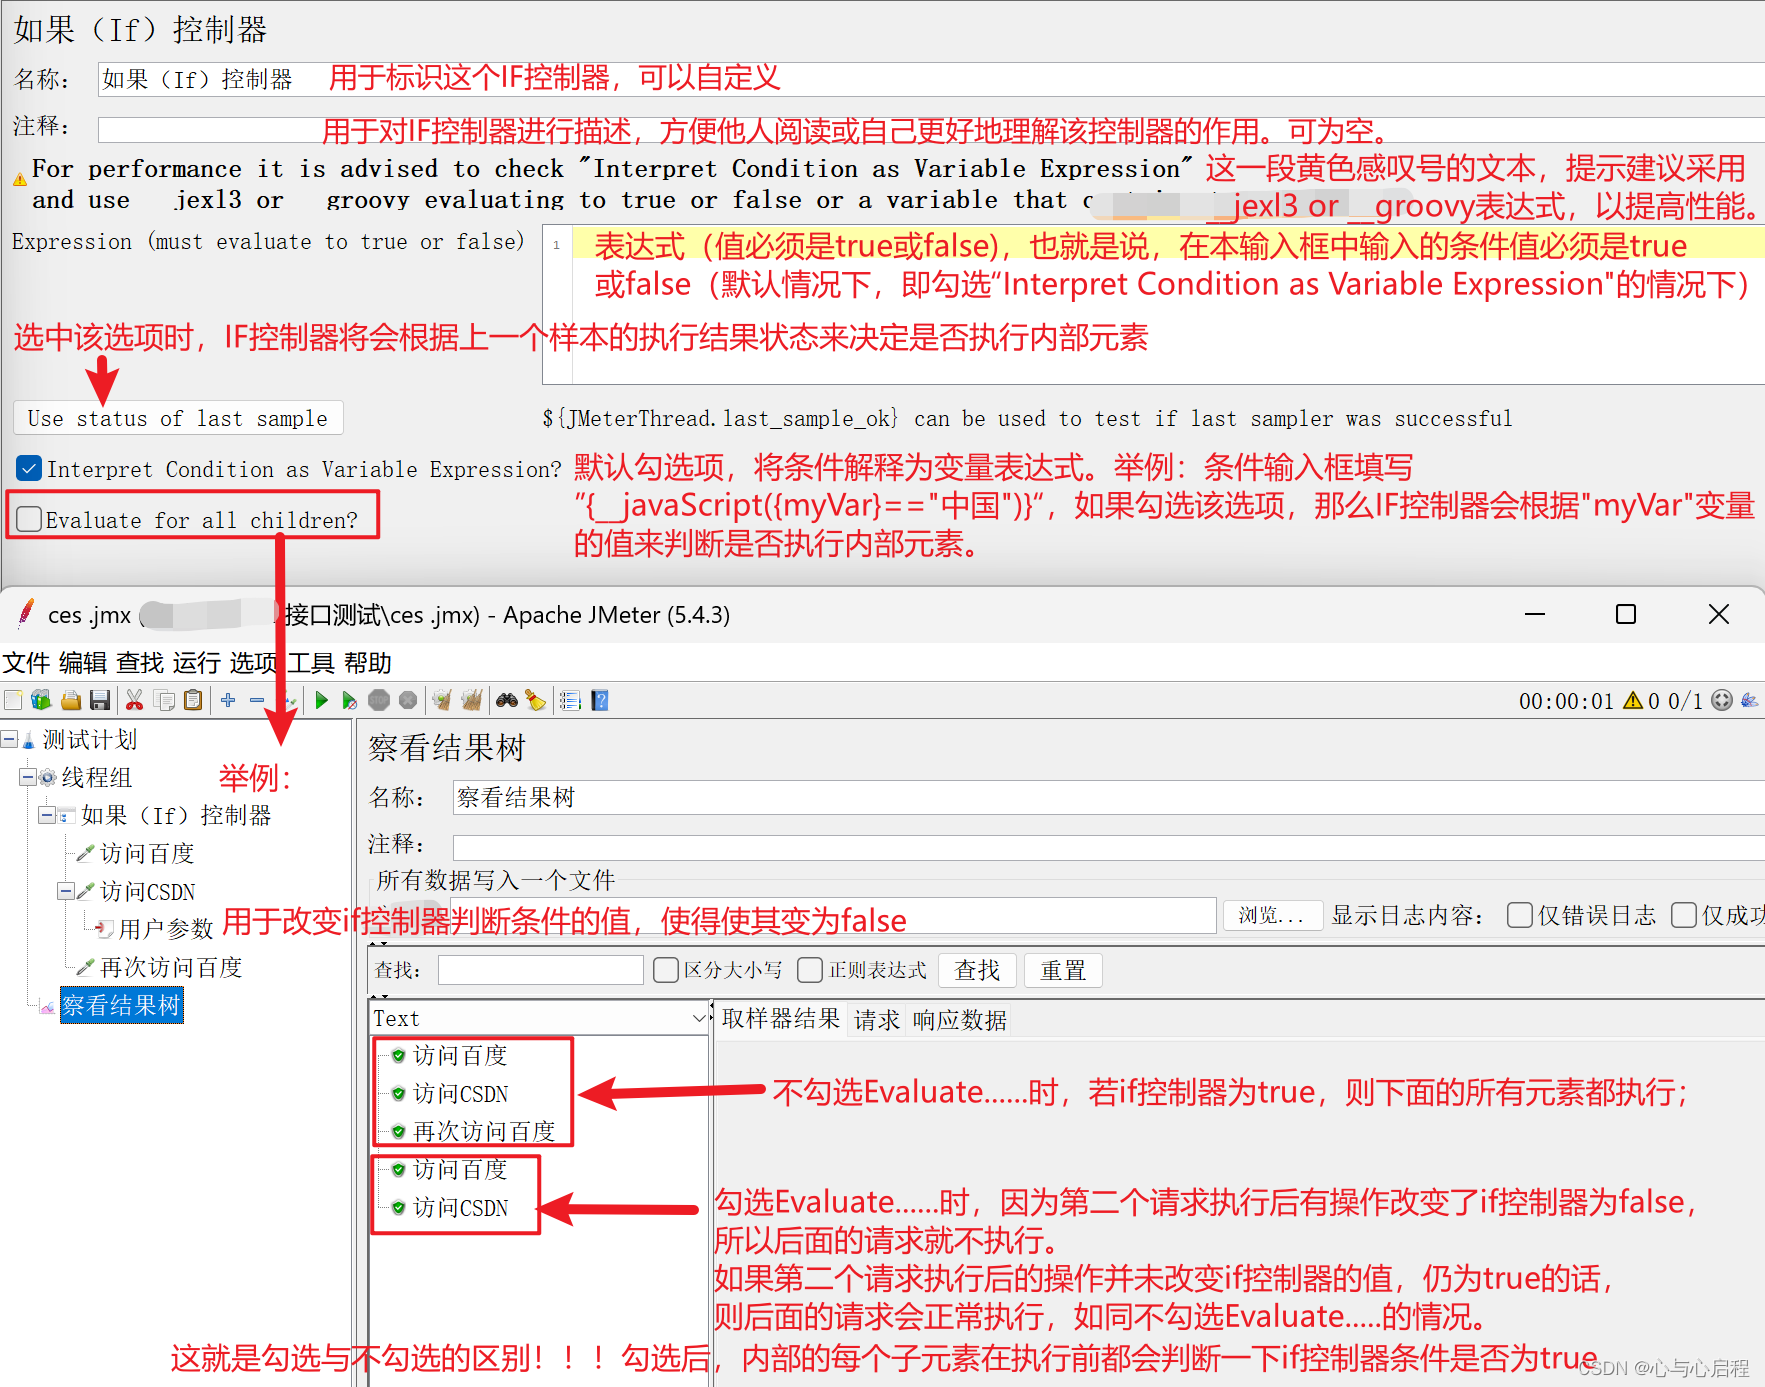1765x1387 pixels.
Task: Collapse the 测试计划 tree node
Action: point(9,739)
